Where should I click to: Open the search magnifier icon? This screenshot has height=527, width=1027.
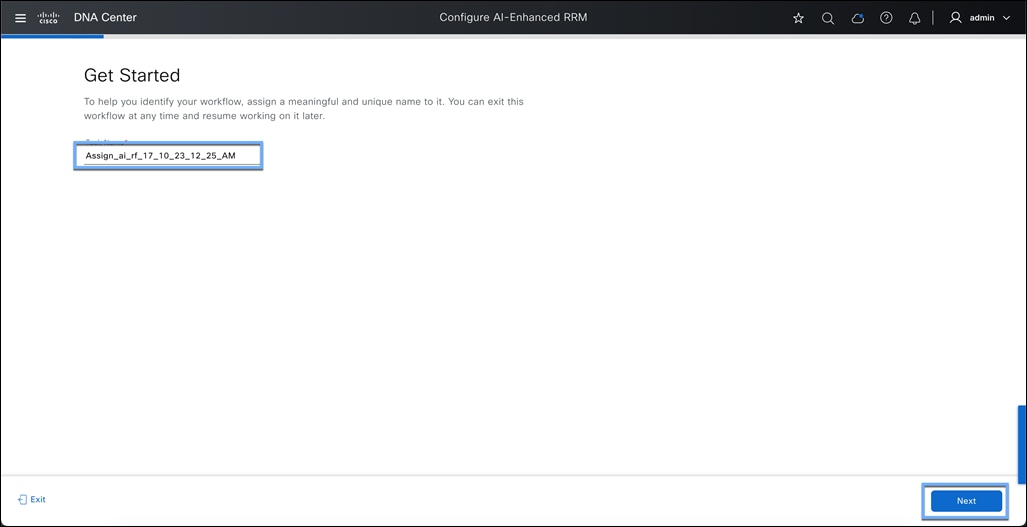point(828,18)
